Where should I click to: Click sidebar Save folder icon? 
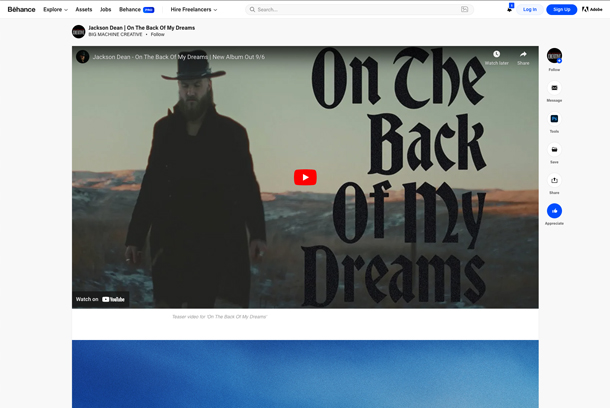point(554,149)
